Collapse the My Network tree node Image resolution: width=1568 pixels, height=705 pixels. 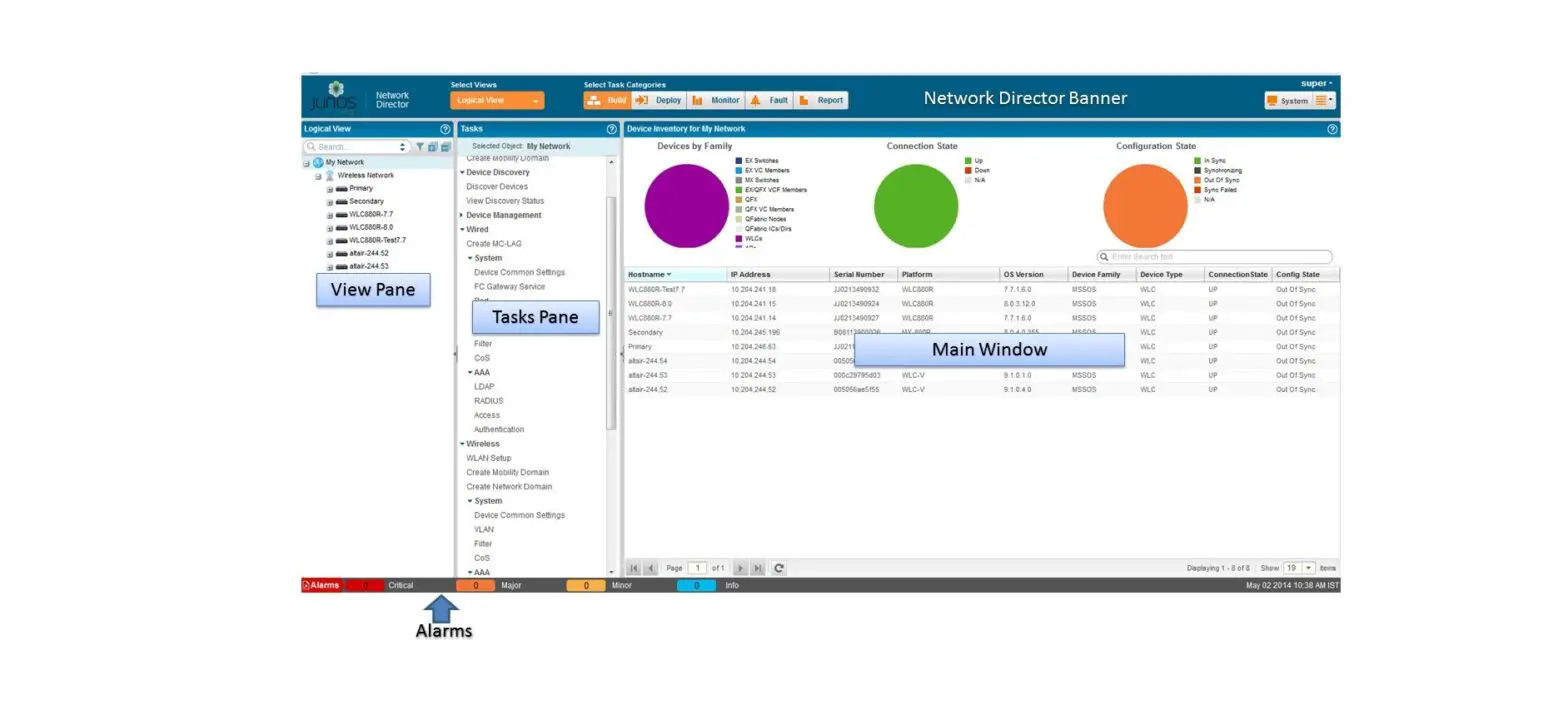307,162
